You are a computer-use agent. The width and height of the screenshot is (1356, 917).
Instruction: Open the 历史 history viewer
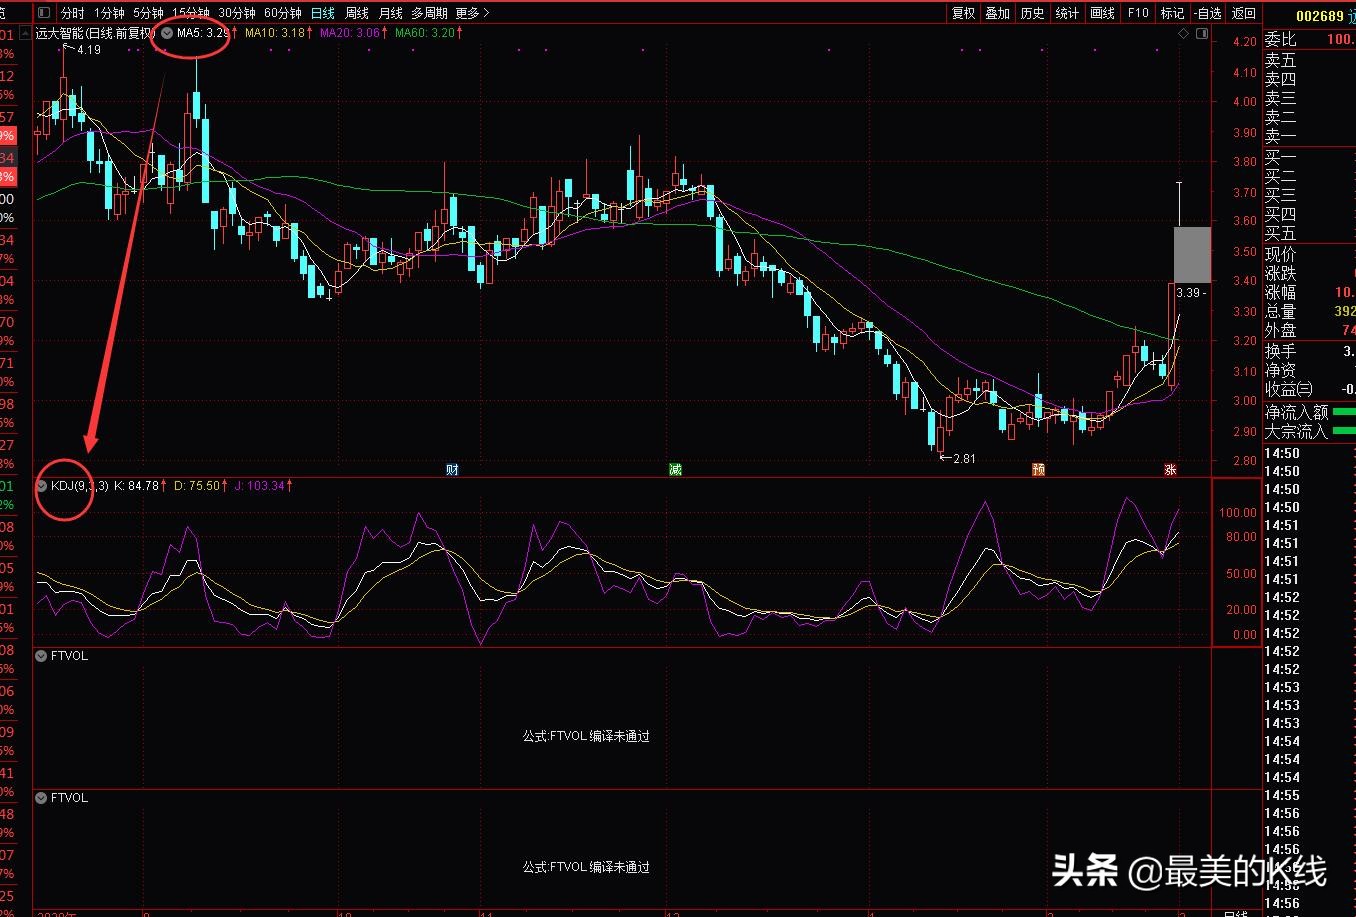[x=1031, y=13]
